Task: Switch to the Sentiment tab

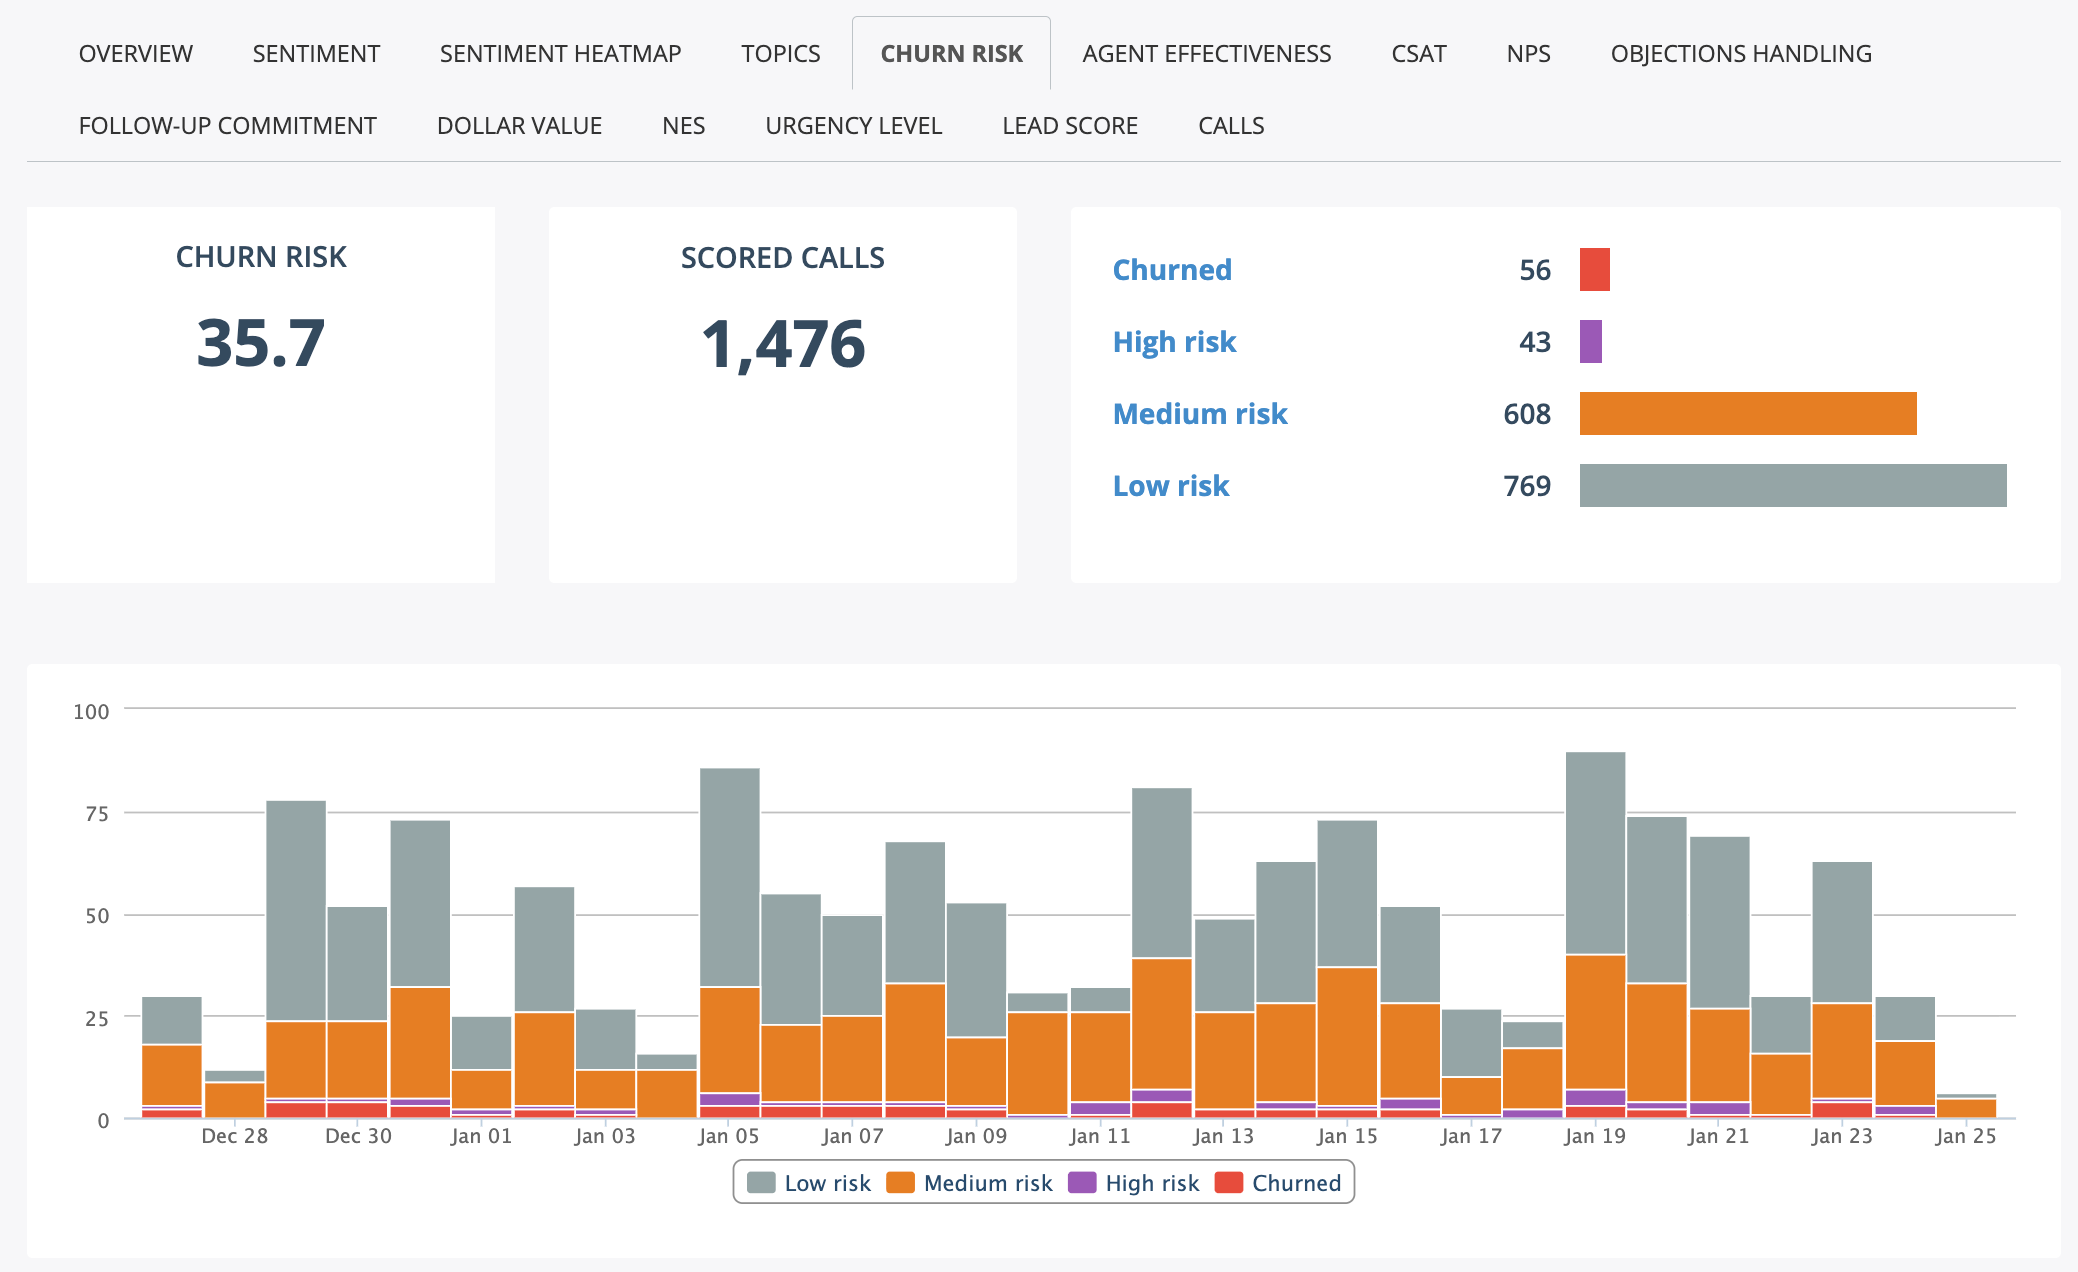Action: click(316, 54)
